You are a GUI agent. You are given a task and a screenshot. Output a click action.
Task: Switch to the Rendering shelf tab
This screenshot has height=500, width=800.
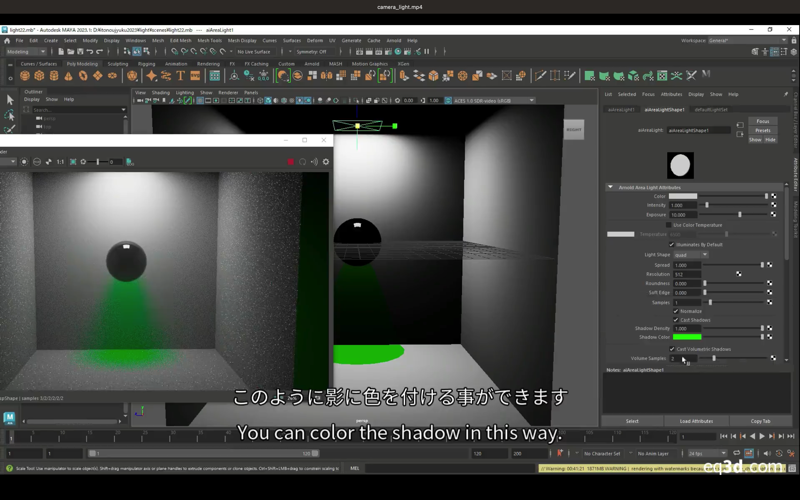click(x=208, y=63)
